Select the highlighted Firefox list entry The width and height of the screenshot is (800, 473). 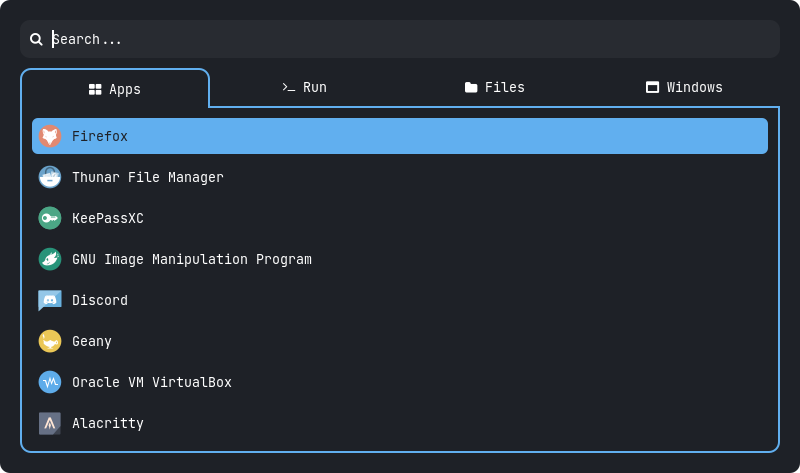[x=400, y=136]
